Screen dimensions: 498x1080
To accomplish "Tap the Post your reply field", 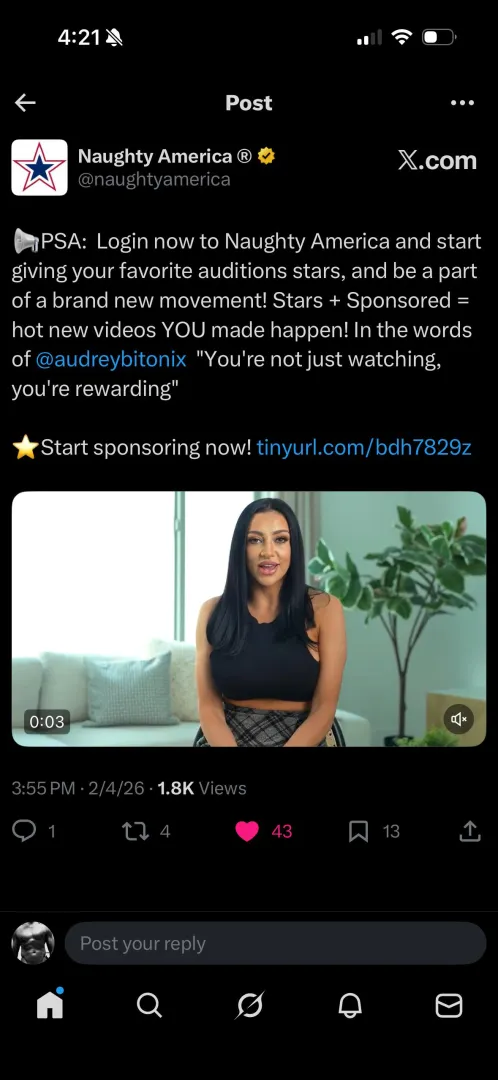I will [x=276, y=943].
